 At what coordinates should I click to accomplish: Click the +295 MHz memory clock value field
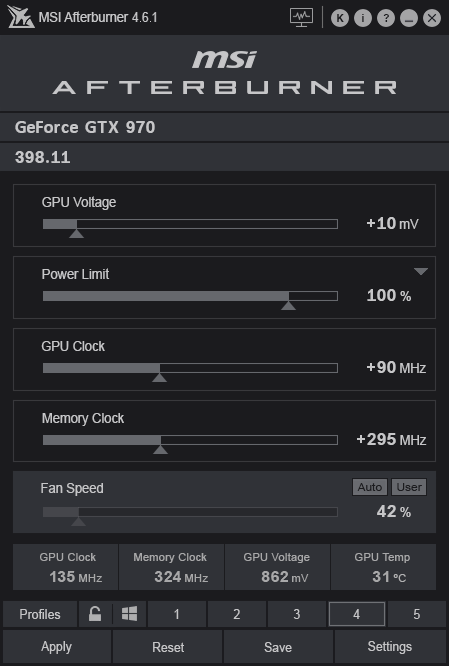point(391,440)
